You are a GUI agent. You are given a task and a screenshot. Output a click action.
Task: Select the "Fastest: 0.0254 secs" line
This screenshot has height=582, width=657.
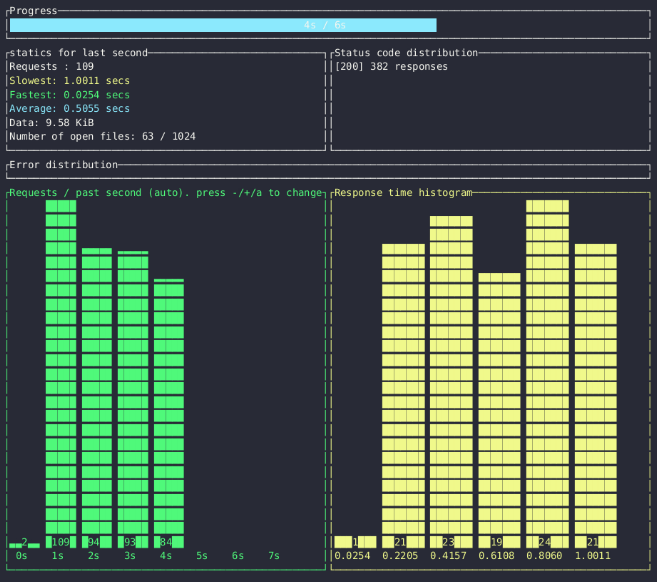coord(70,95)
